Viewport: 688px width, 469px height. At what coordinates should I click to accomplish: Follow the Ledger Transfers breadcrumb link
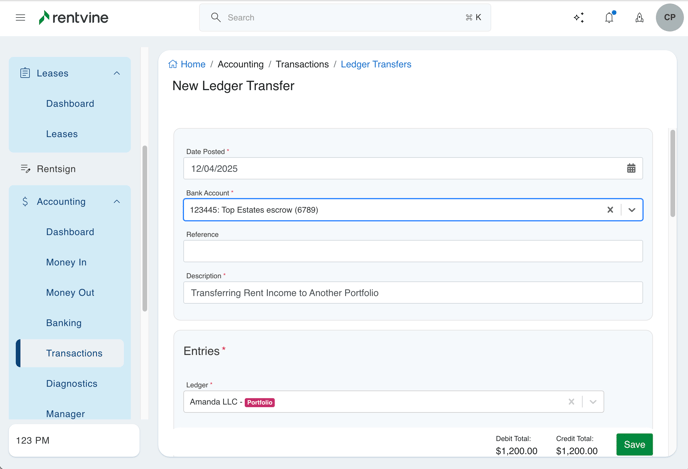tap(376, 64)
